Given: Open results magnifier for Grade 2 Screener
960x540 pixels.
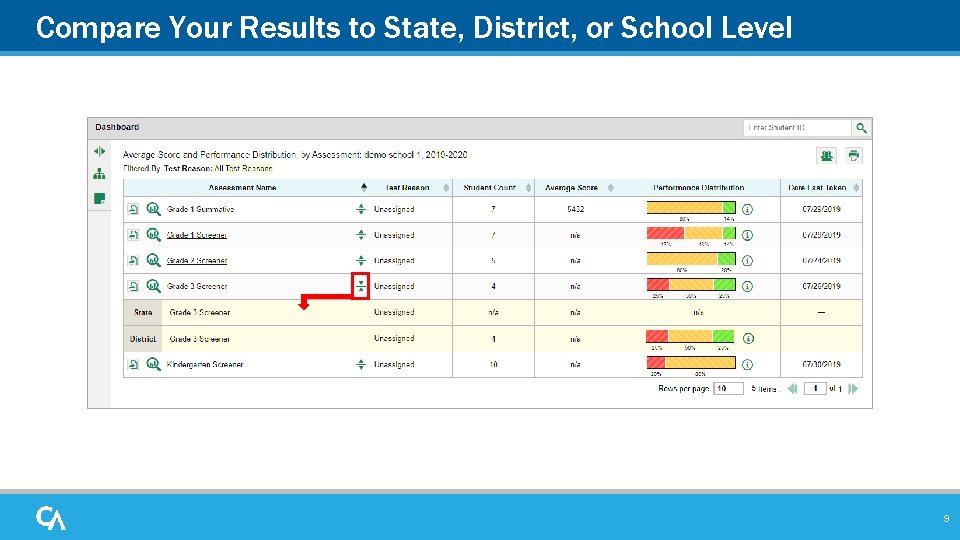Looking at the screenshot, I should (x=153, y=261).
